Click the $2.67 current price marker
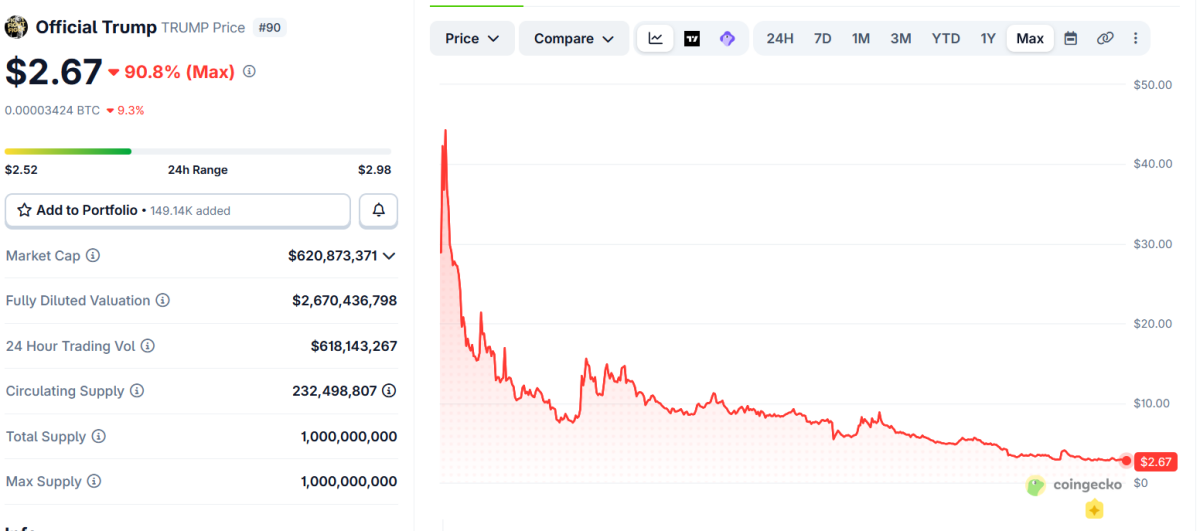Screen dimensions: 1200x531 pos(1155,461)
